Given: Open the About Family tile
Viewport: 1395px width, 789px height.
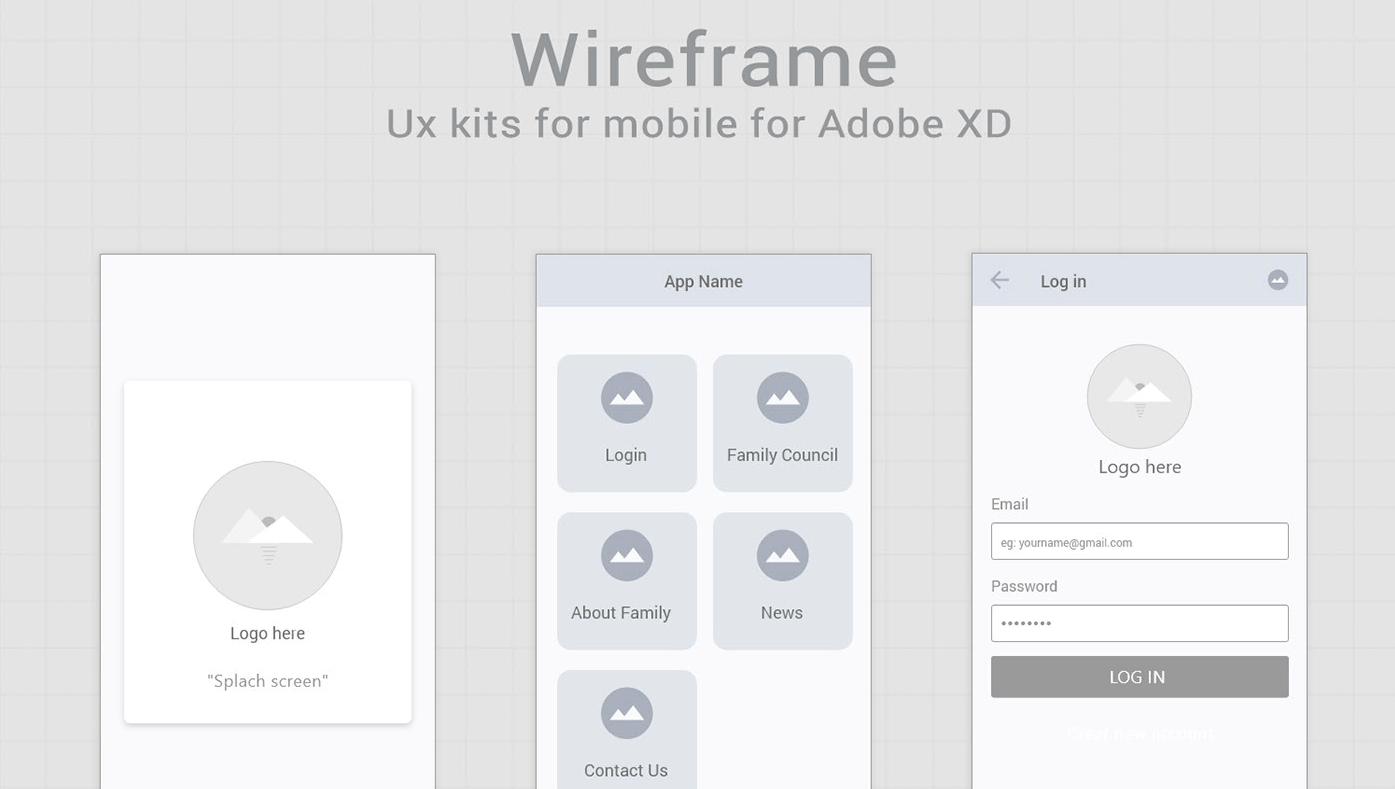Looking at the screenshot, I should pyautogui.click(x=627, y=581).
